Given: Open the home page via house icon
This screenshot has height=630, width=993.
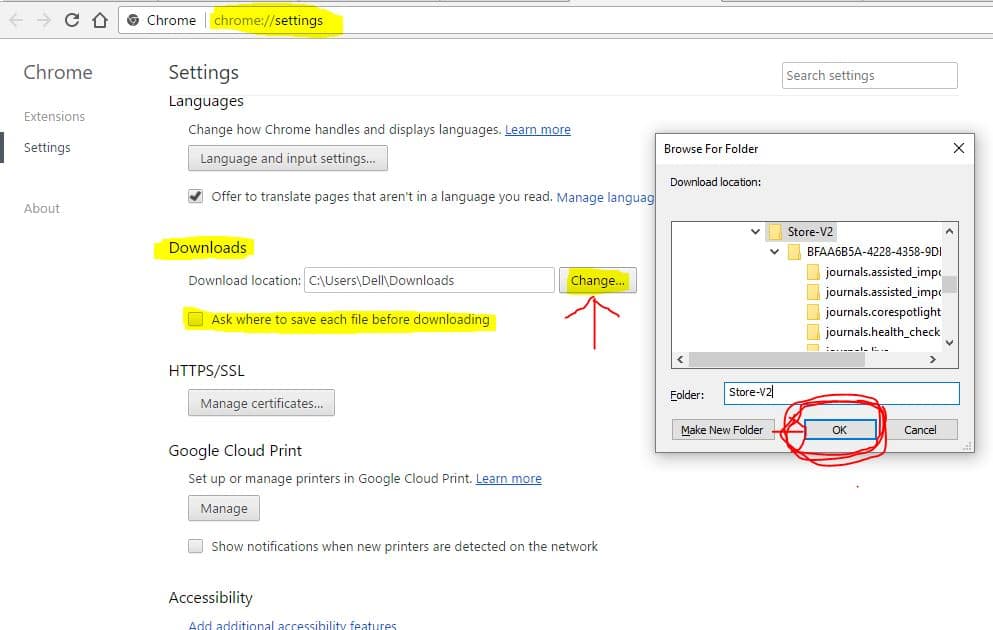Looking at the screenshot, I should 99,20.
